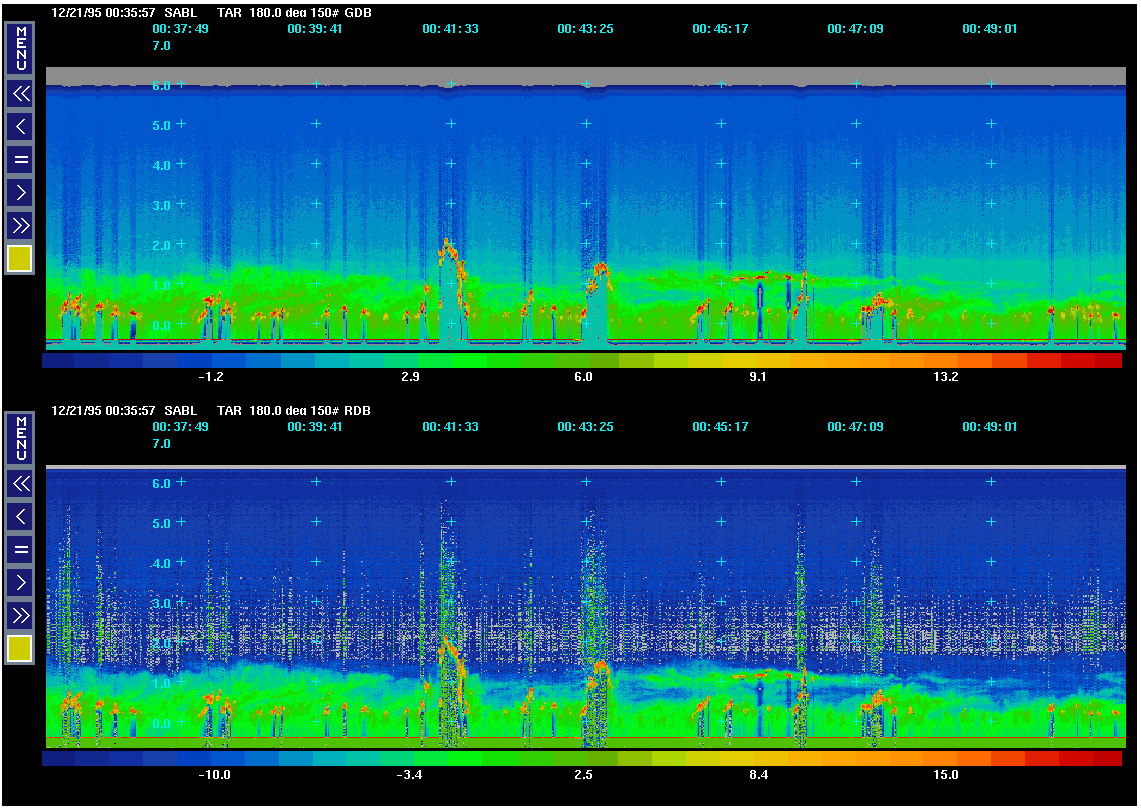Toggle the yellow square in the bottom panel
The height and width of the screenshot is (810, 1141).
(20, 649)
